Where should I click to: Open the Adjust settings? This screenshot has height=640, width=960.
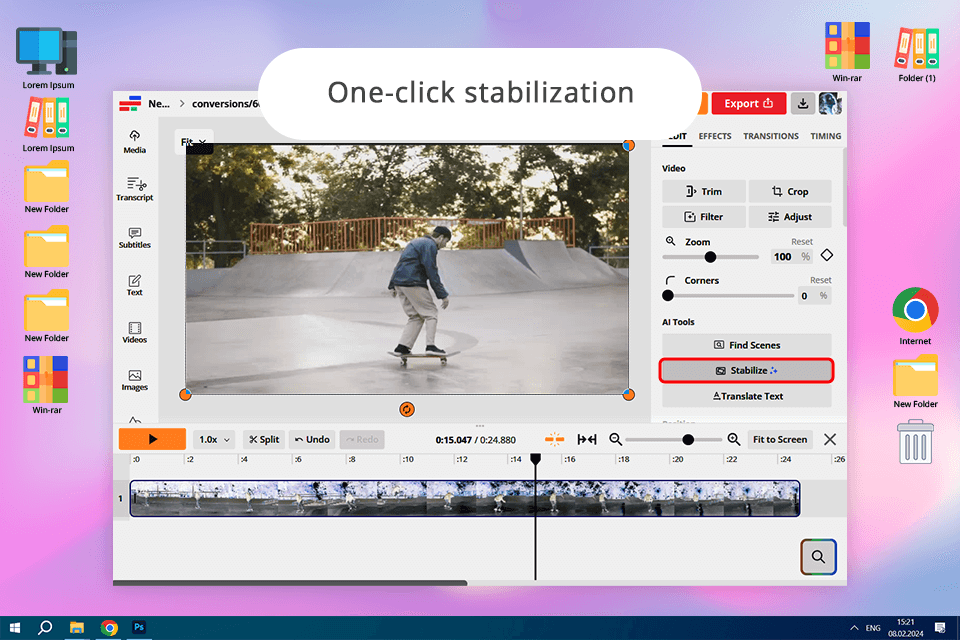(790, 217)
